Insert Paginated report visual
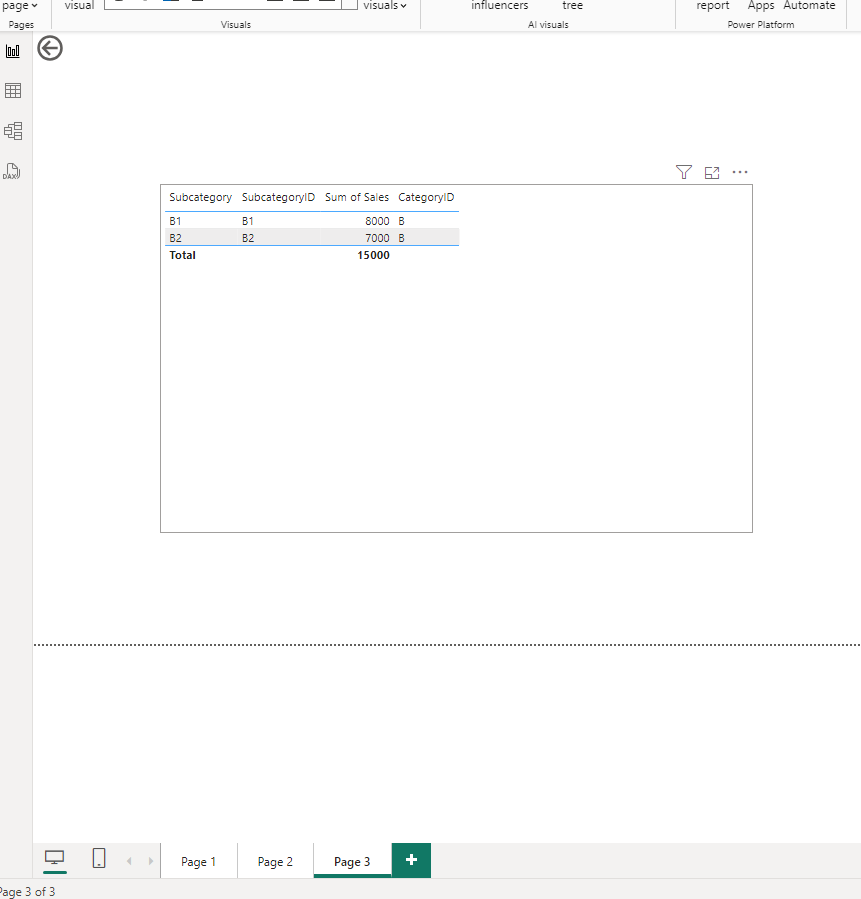 pos(713,6)
